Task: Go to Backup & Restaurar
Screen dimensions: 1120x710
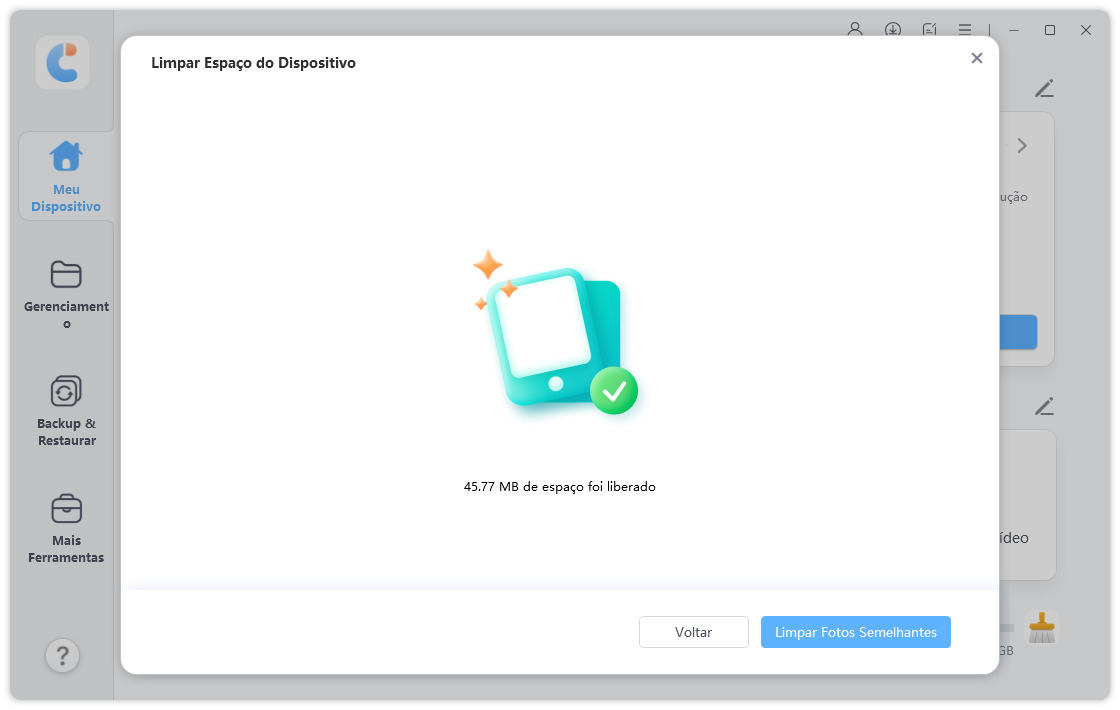Action: (x=66, y=411)
